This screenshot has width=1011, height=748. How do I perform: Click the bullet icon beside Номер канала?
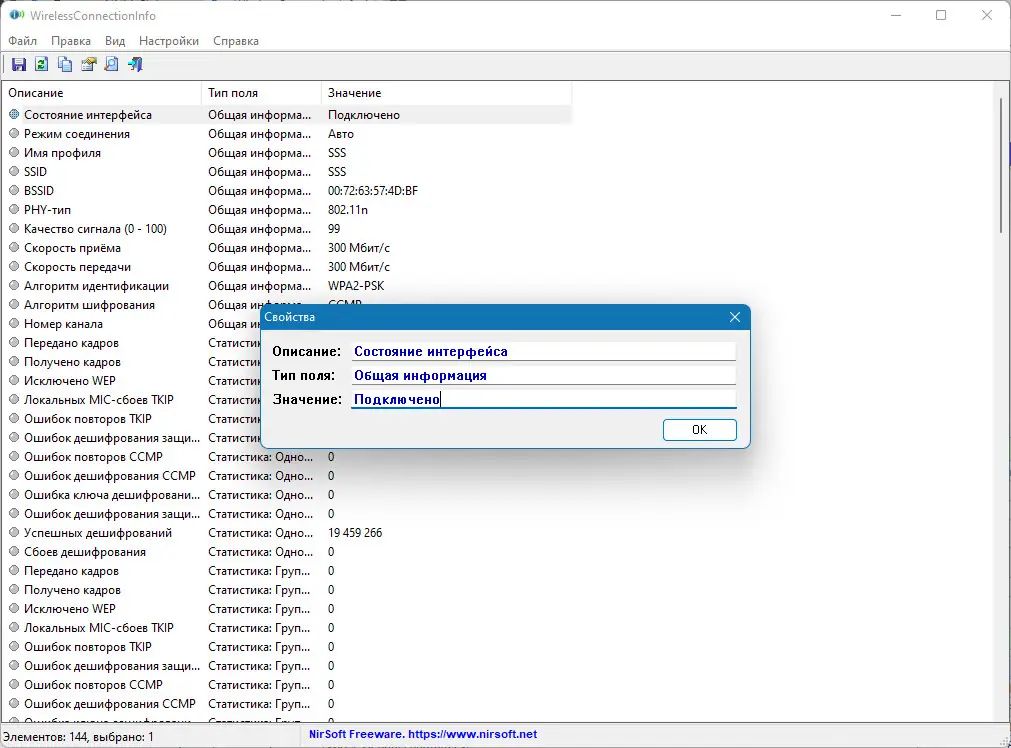coord(14,324)
